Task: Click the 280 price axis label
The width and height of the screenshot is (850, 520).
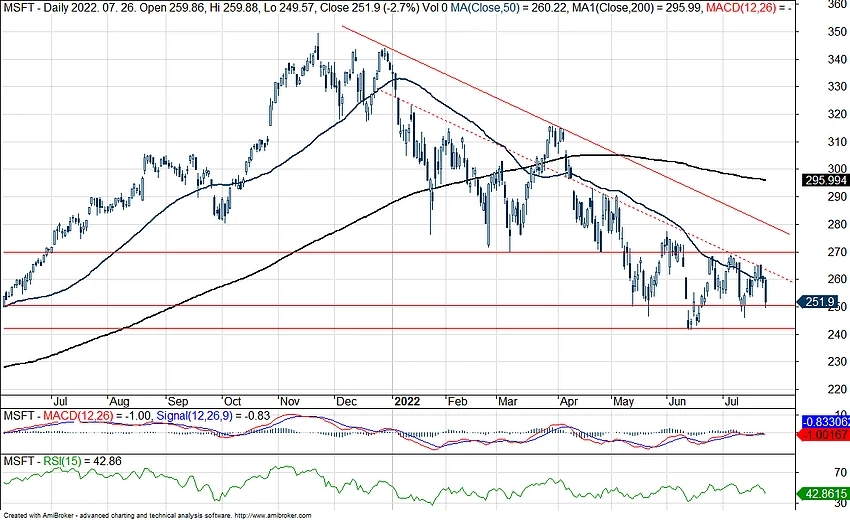Action: pos(837,224)
